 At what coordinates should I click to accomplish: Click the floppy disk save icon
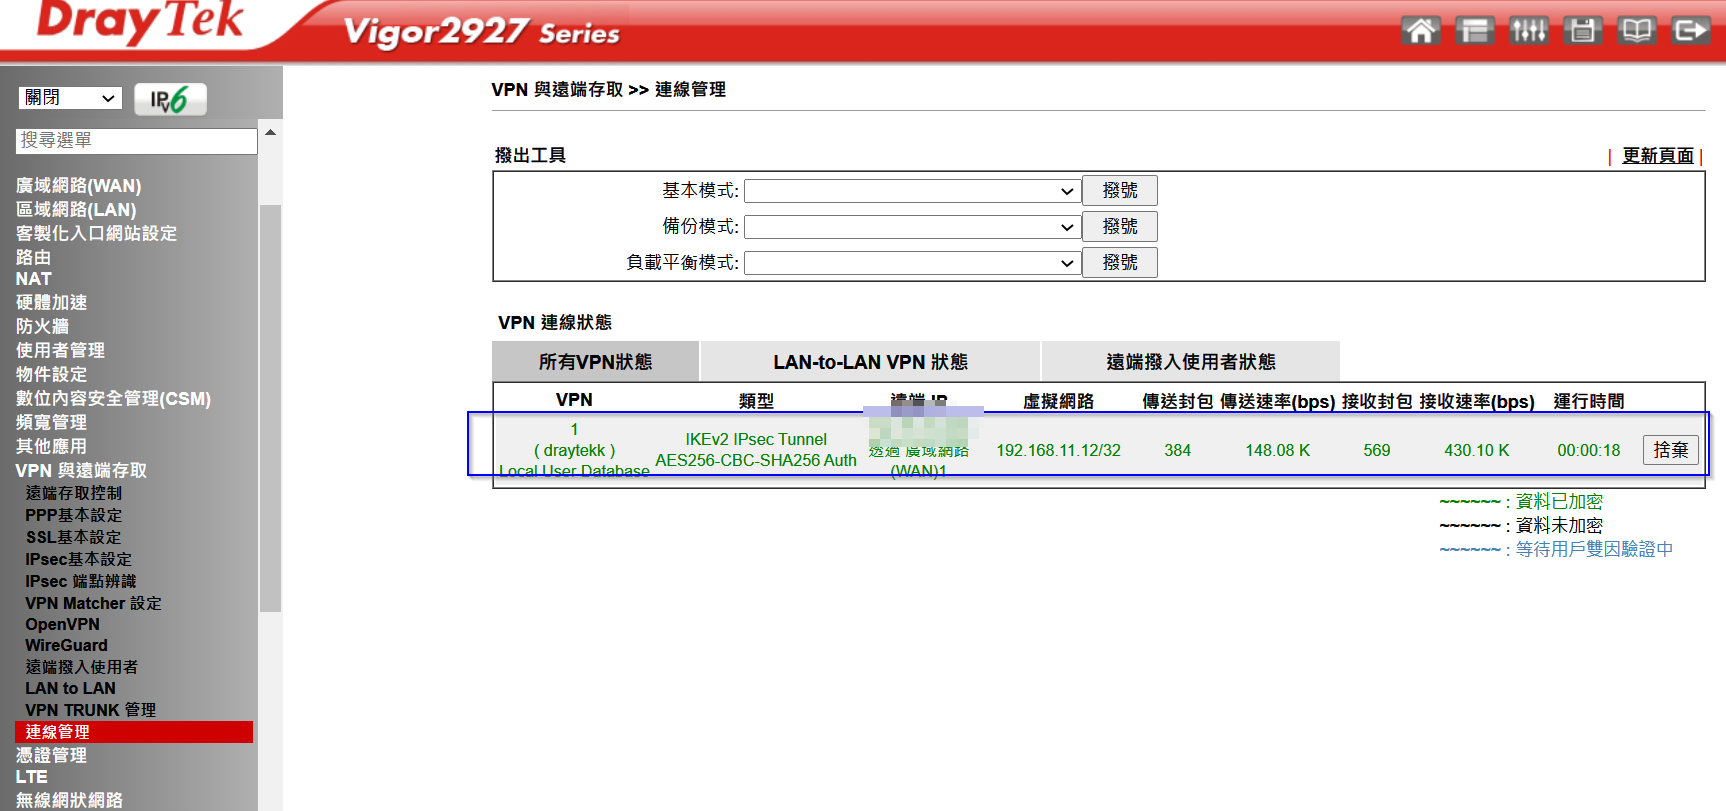coord(1582,30)
